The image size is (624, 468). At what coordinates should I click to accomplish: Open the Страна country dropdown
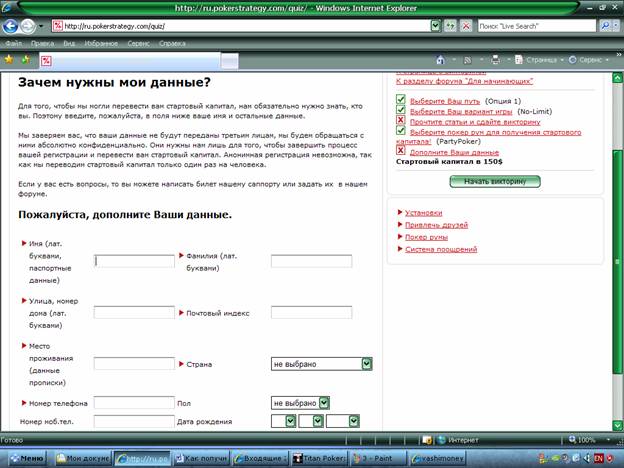pyautogui.click(x=322, y=364)
